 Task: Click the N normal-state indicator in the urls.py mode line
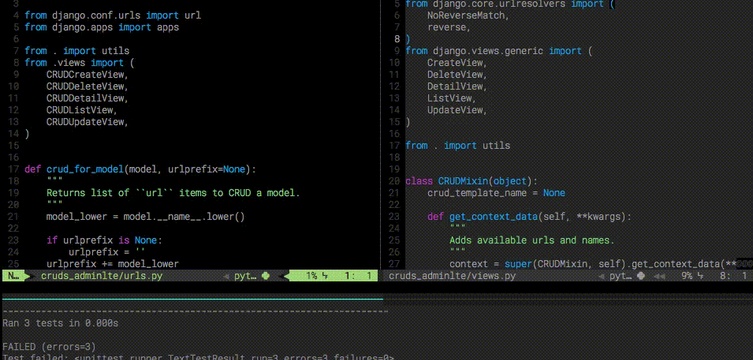13,276
